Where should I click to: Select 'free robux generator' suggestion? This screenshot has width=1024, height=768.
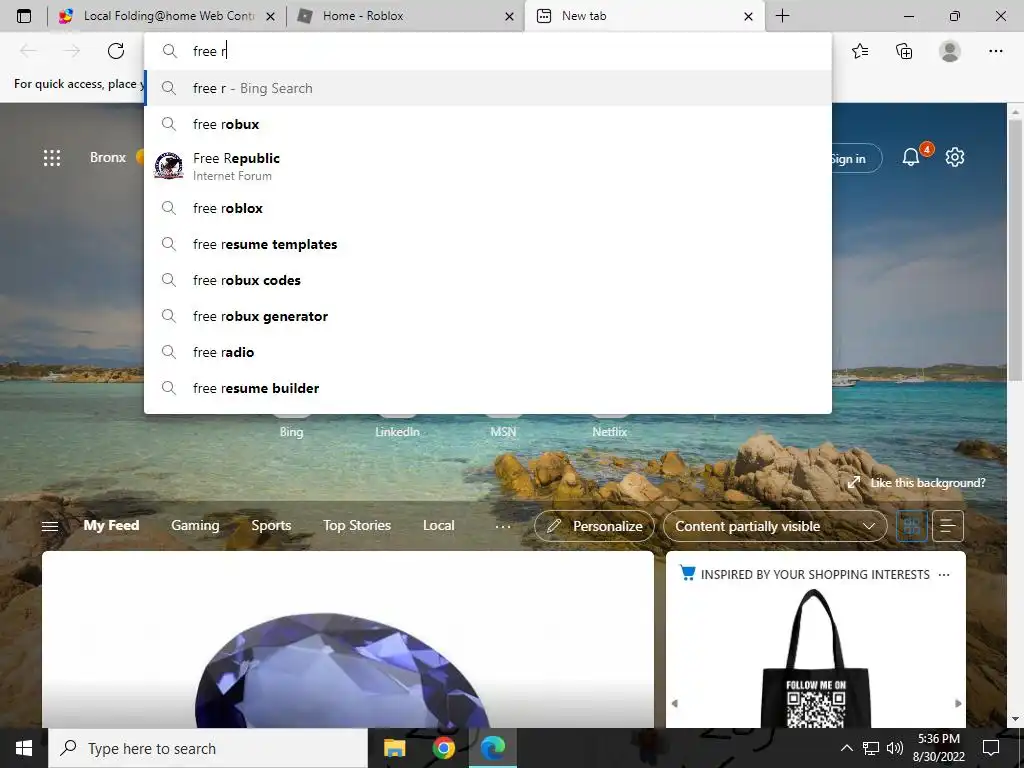point(488,316)
